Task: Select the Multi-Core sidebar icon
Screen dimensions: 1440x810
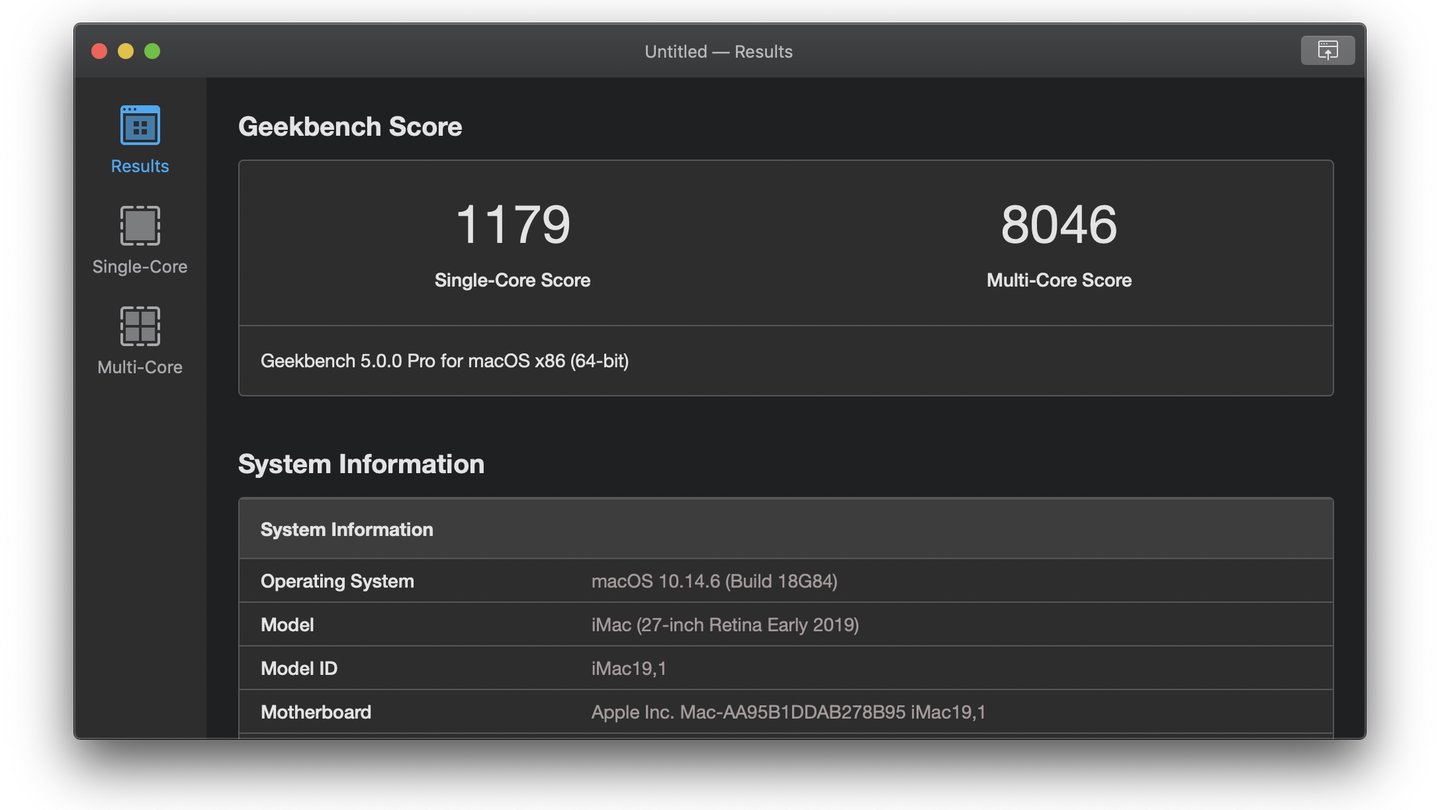Action: coord(140,326)
